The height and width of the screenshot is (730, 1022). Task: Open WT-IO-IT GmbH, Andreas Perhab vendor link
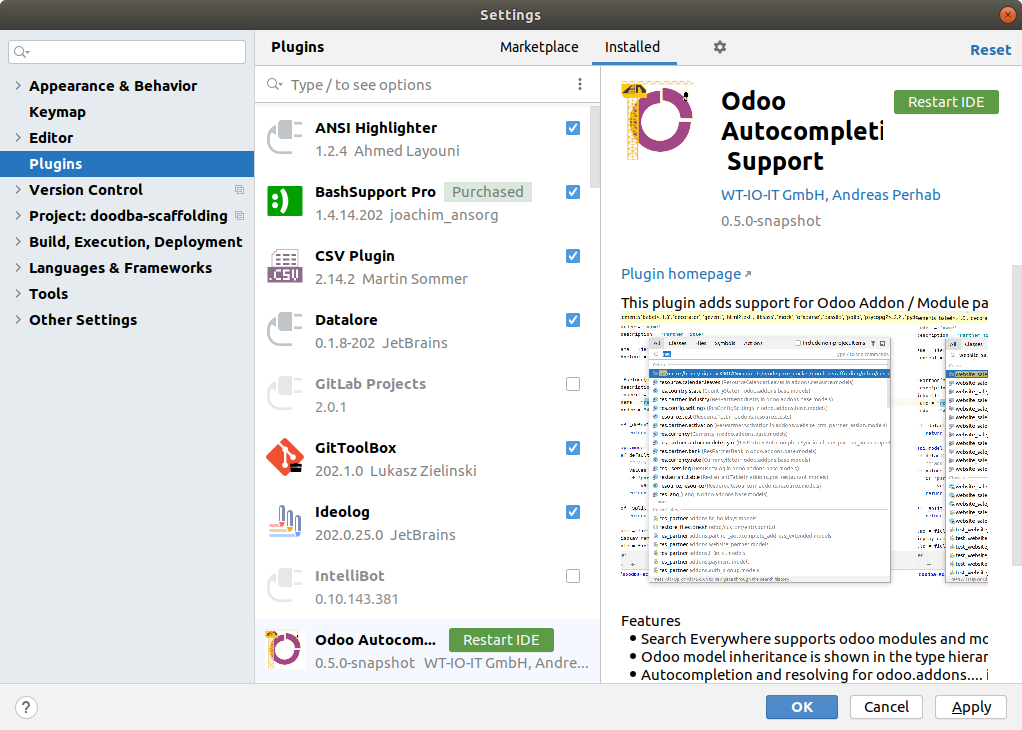coord(830,194)
